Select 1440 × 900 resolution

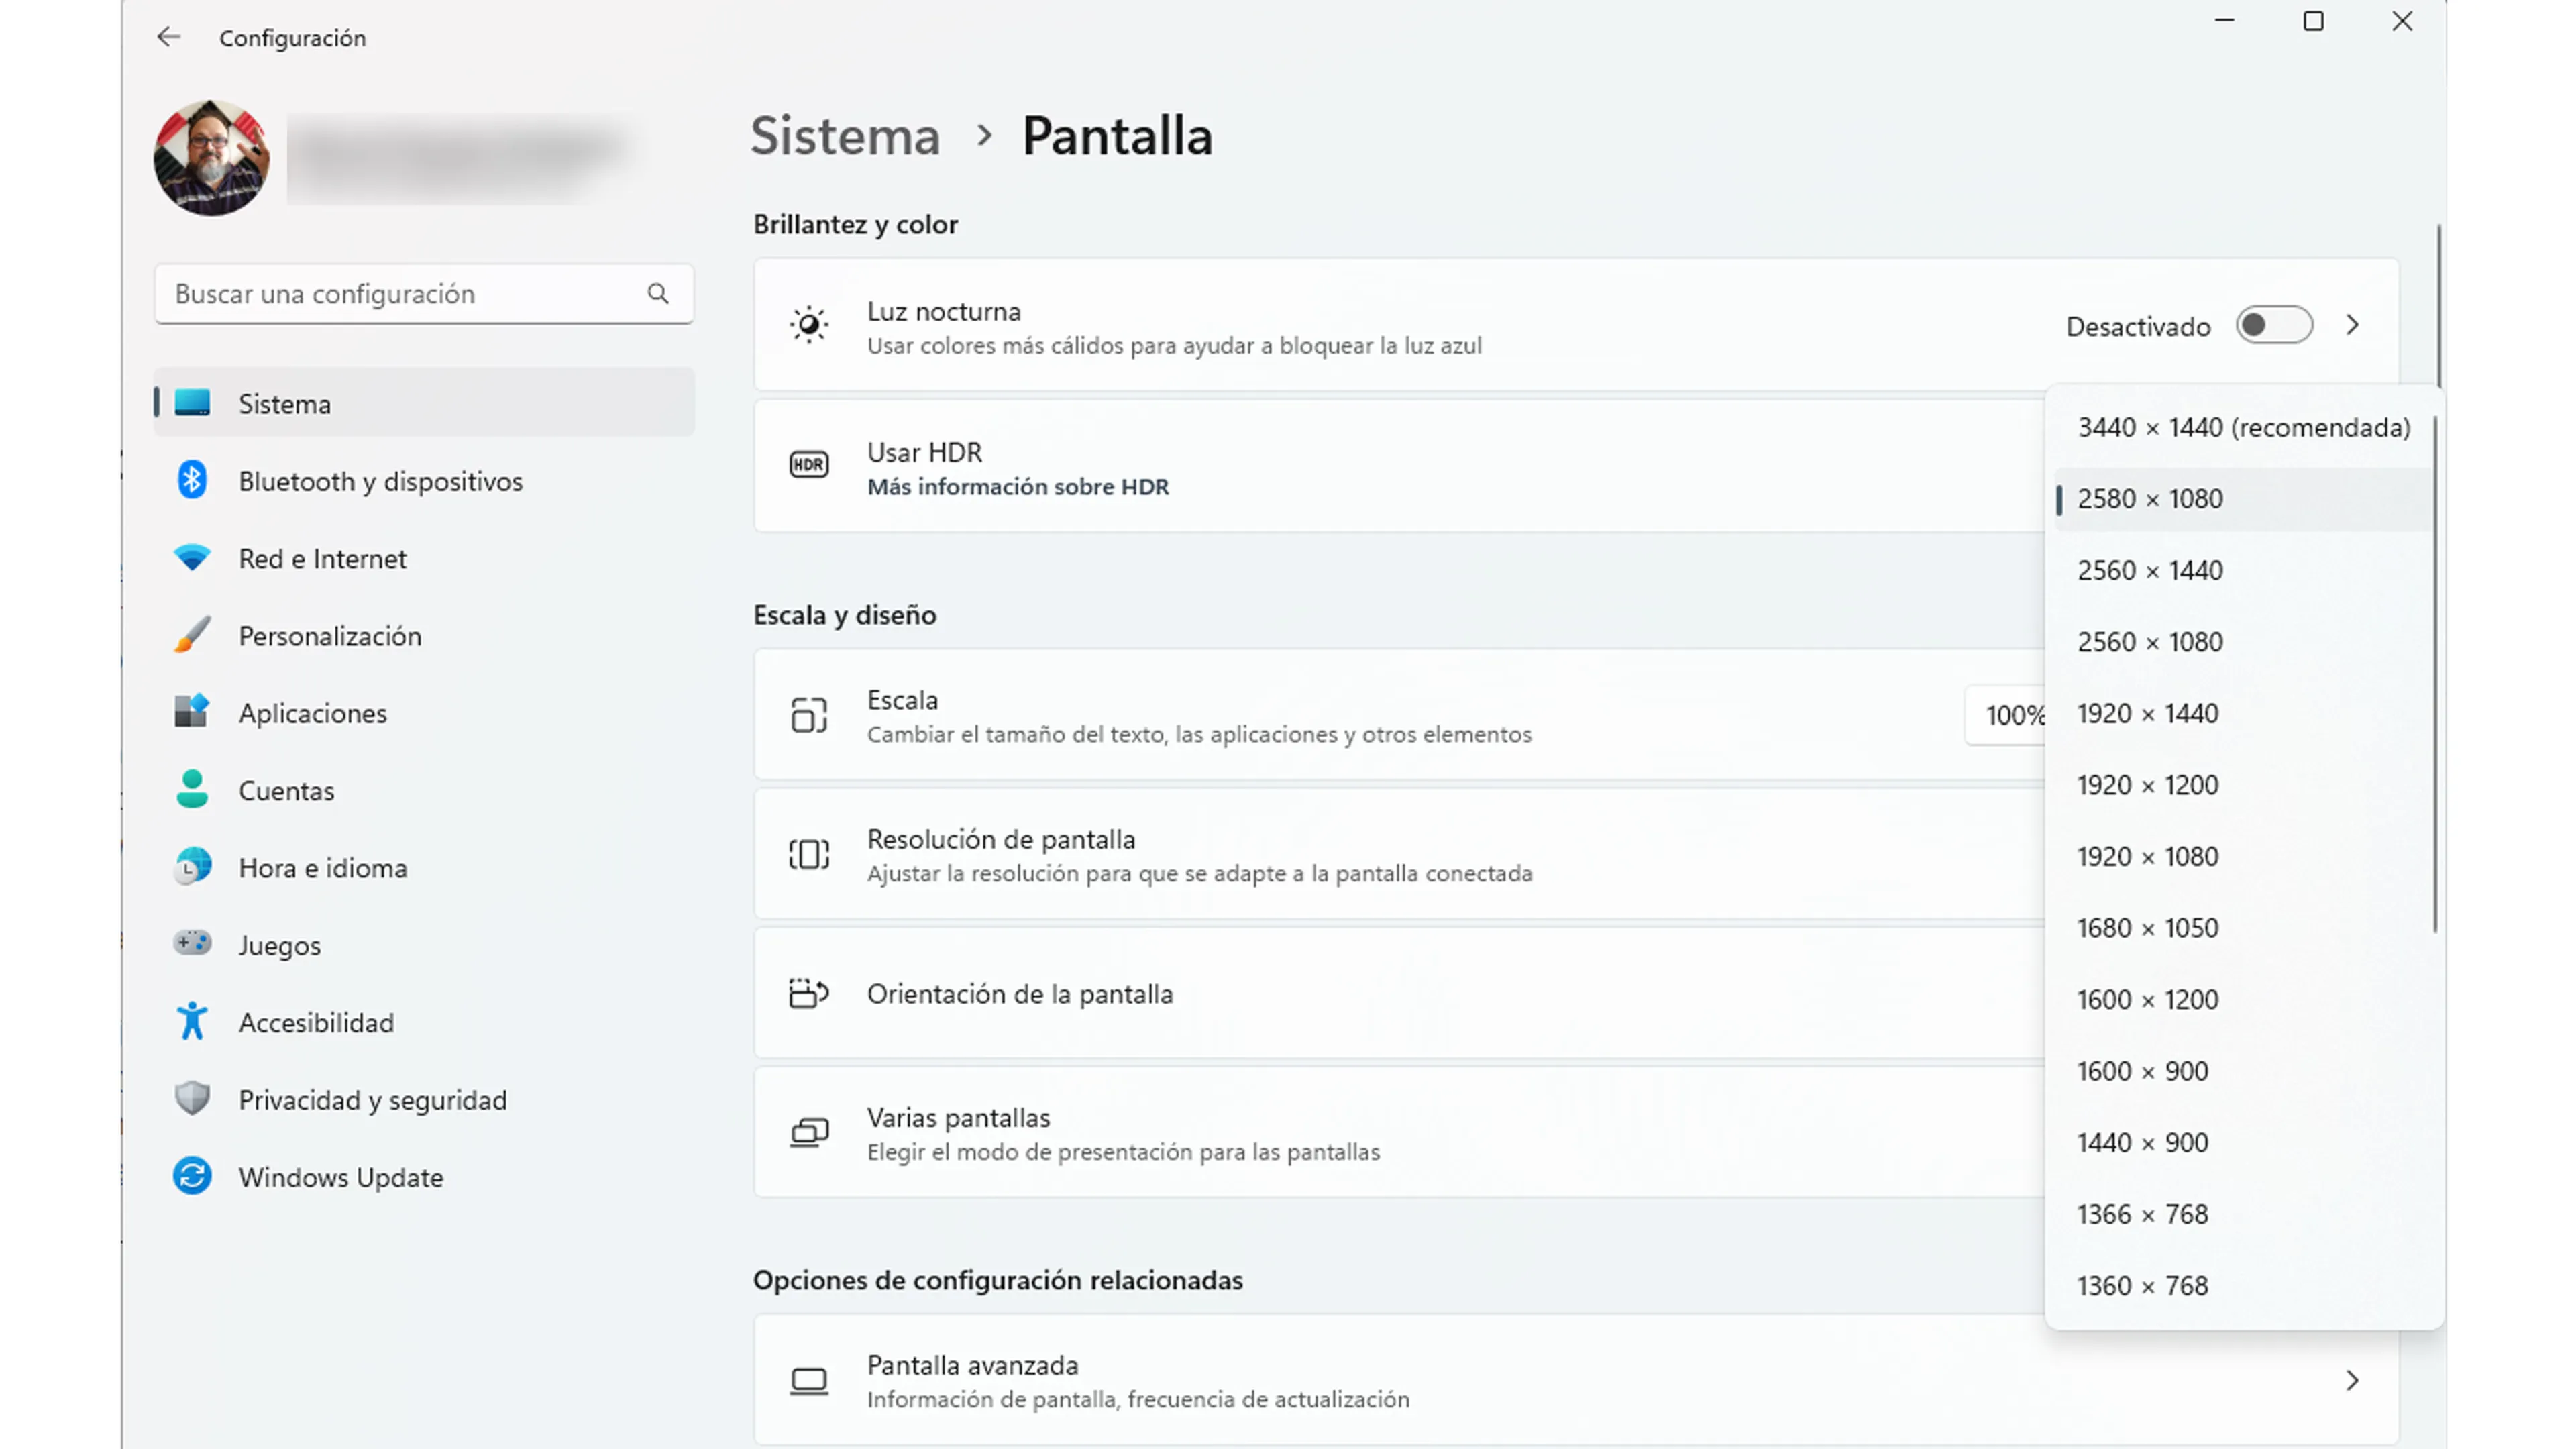(2244, 1143)
